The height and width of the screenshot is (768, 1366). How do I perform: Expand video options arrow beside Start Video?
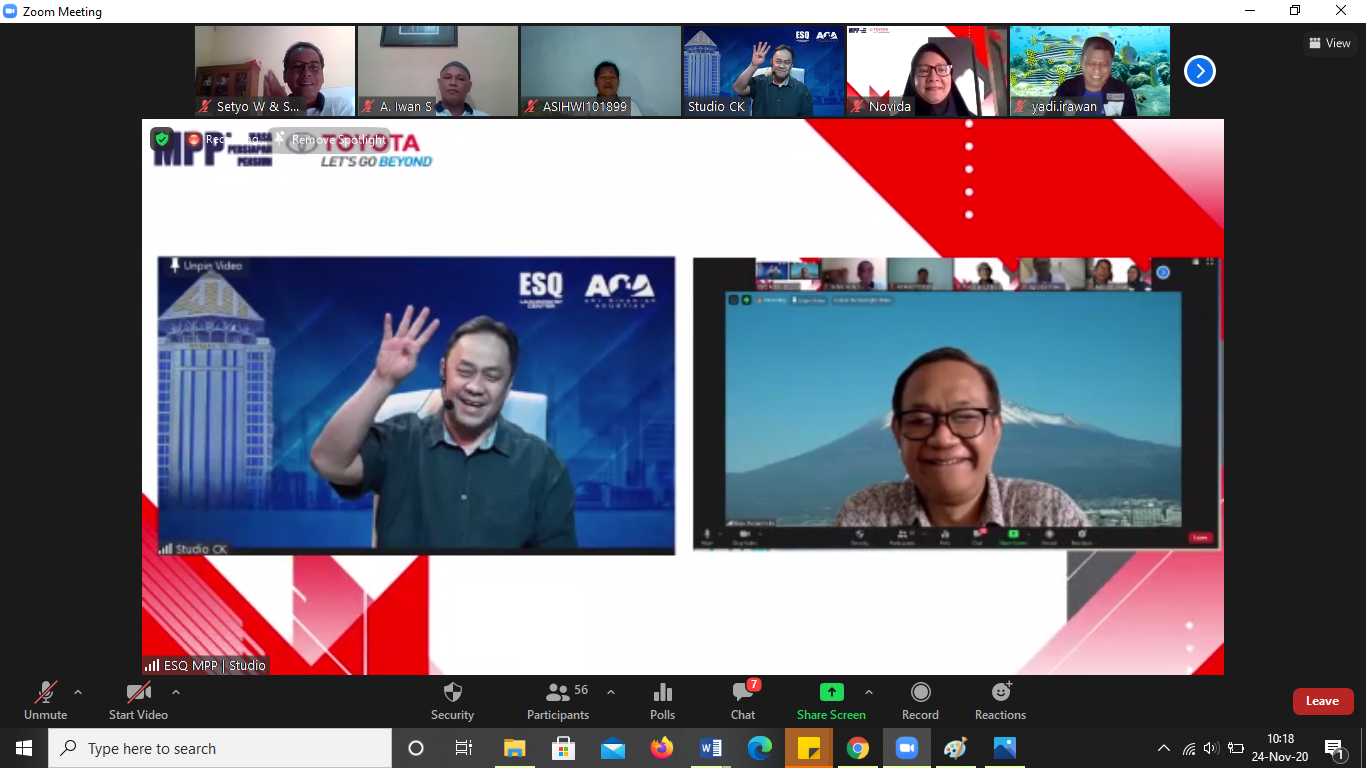tap(176, 692)
